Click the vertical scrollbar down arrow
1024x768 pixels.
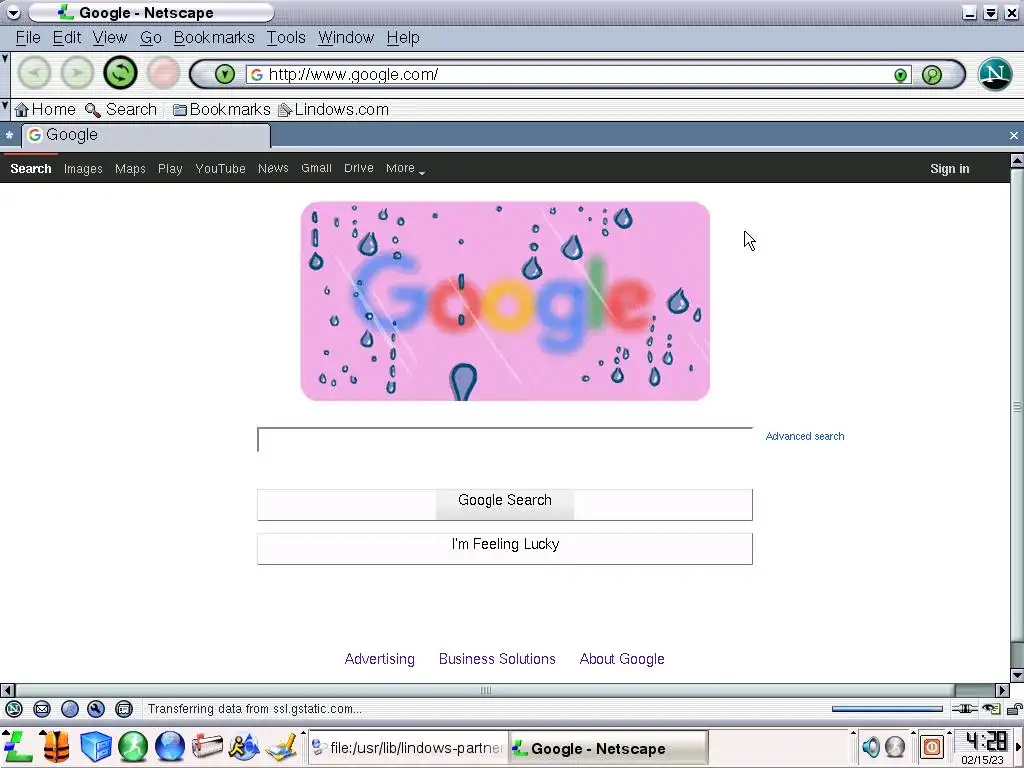(1017, 675)
